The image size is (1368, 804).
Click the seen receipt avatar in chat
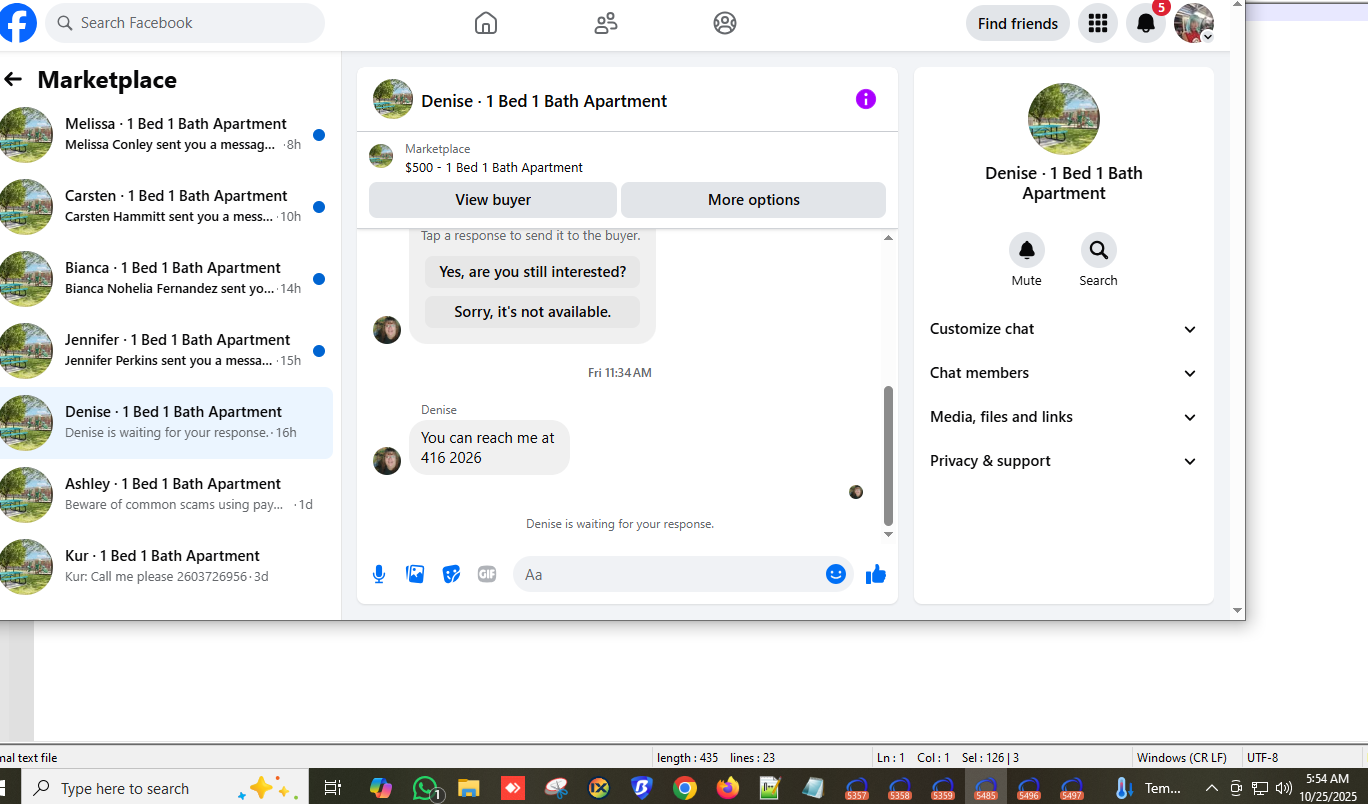(x=856, y=492)
